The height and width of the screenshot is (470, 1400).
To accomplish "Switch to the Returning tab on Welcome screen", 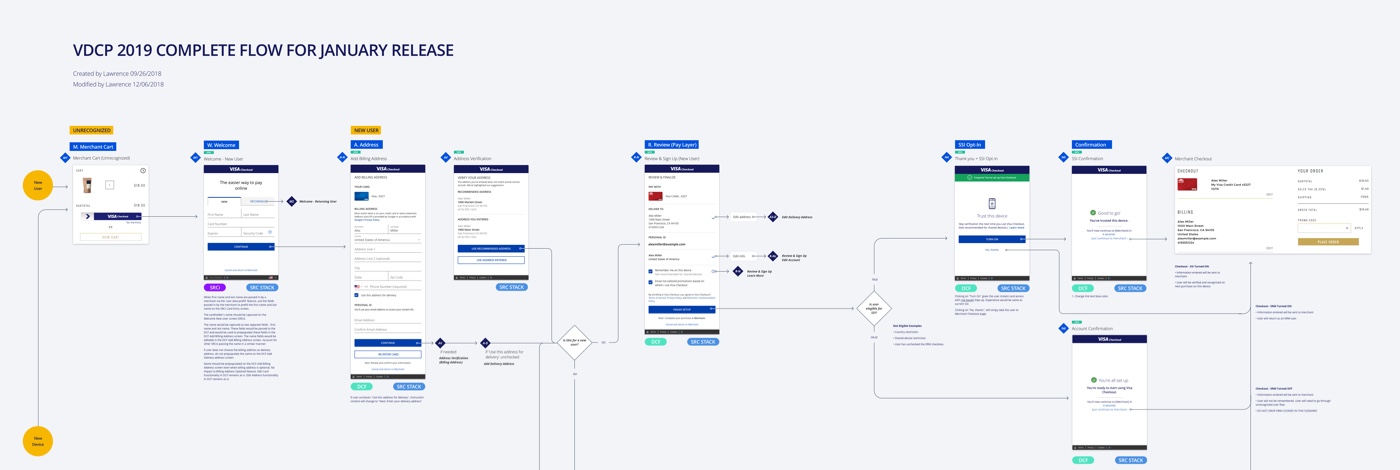I will pyautogui.click(x=258, y=201).
